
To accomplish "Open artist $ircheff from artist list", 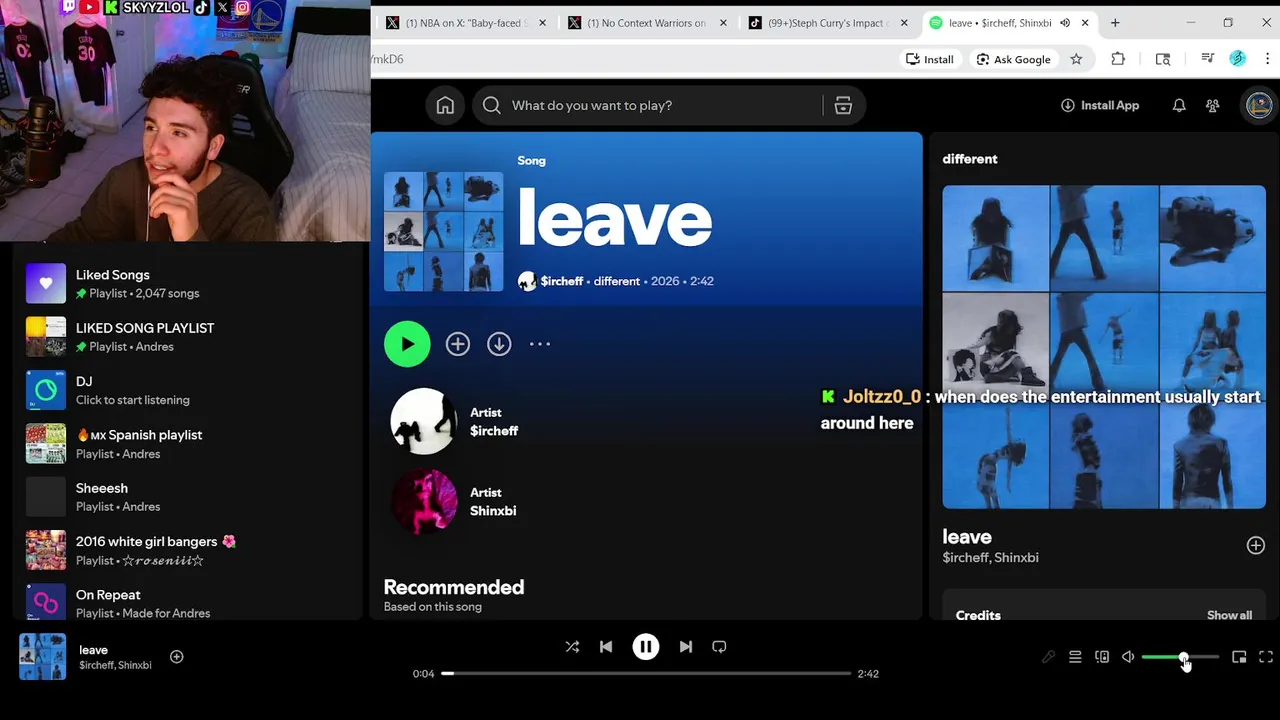I will click(494, 431).
